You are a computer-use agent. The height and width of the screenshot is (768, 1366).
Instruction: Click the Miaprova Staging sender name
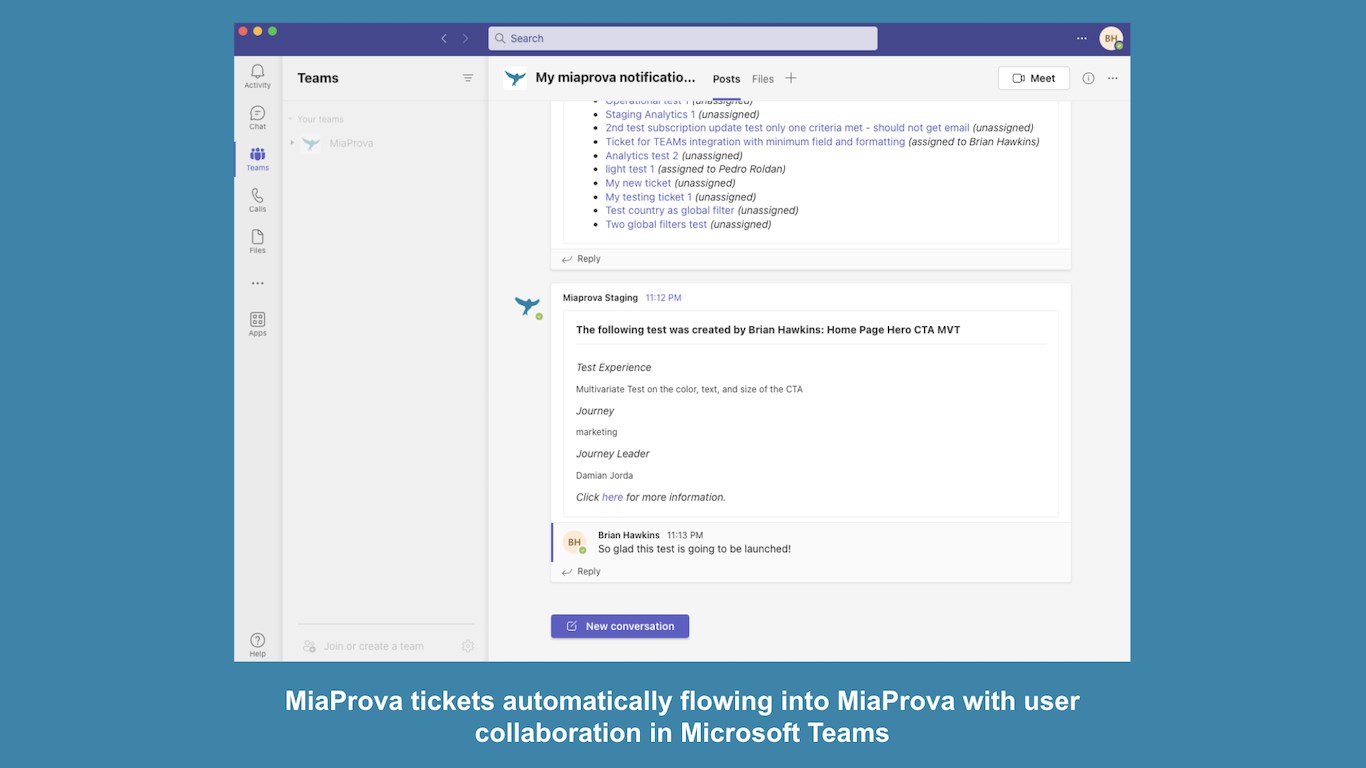600,298
